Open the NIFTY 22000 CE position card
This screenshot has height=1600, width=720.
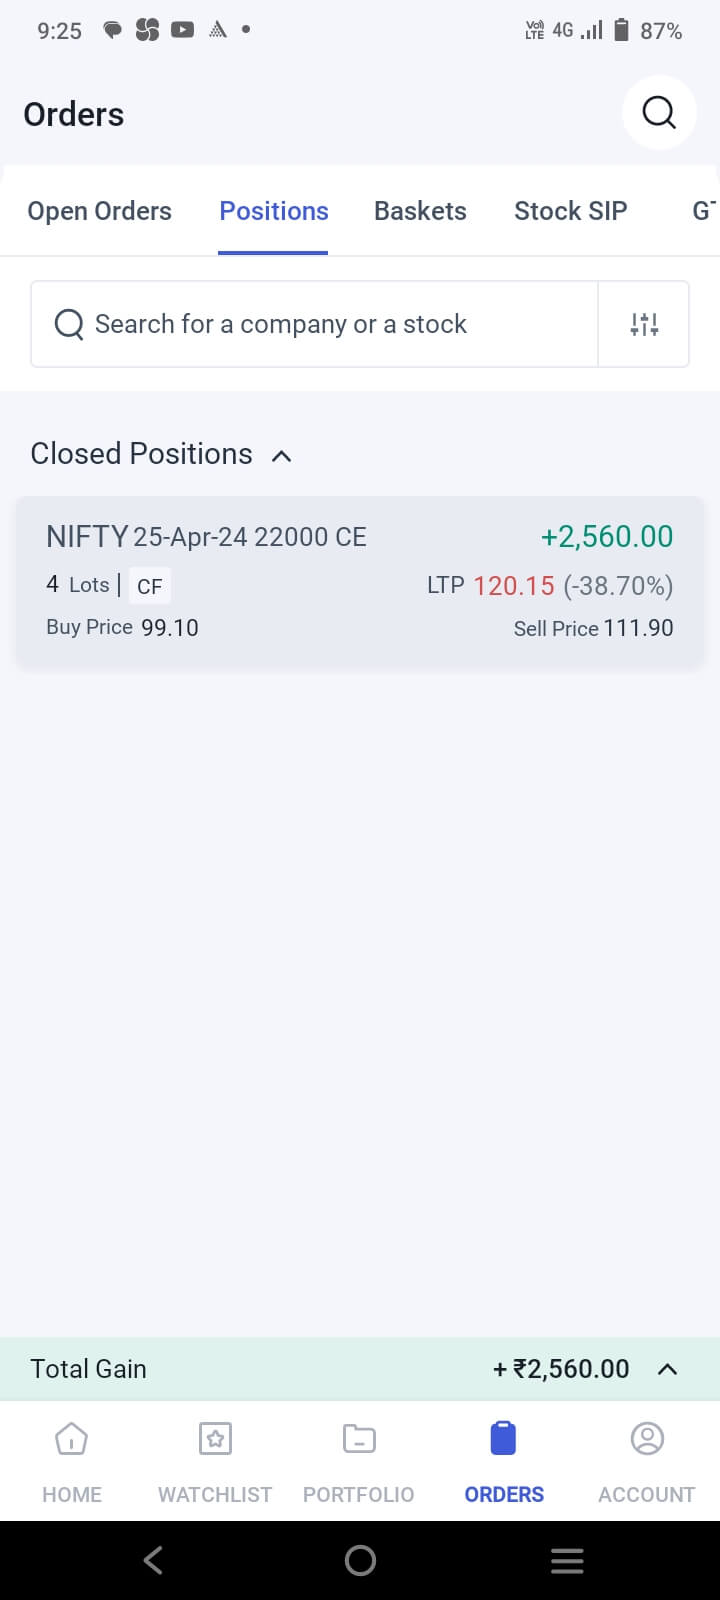click(x=360, y=582)
